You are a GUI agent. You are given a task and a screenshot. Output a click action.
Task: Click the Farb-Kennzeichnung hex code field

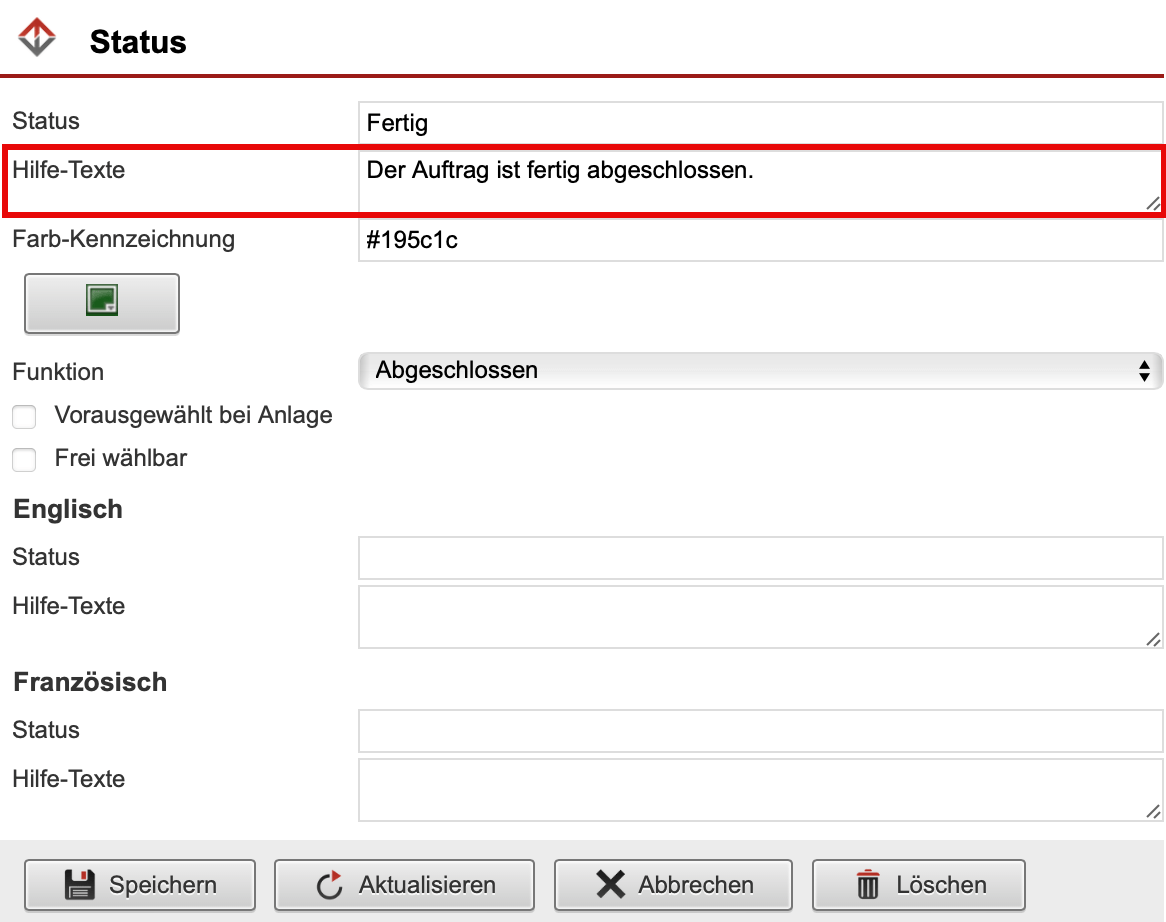(x=700, y=240)
